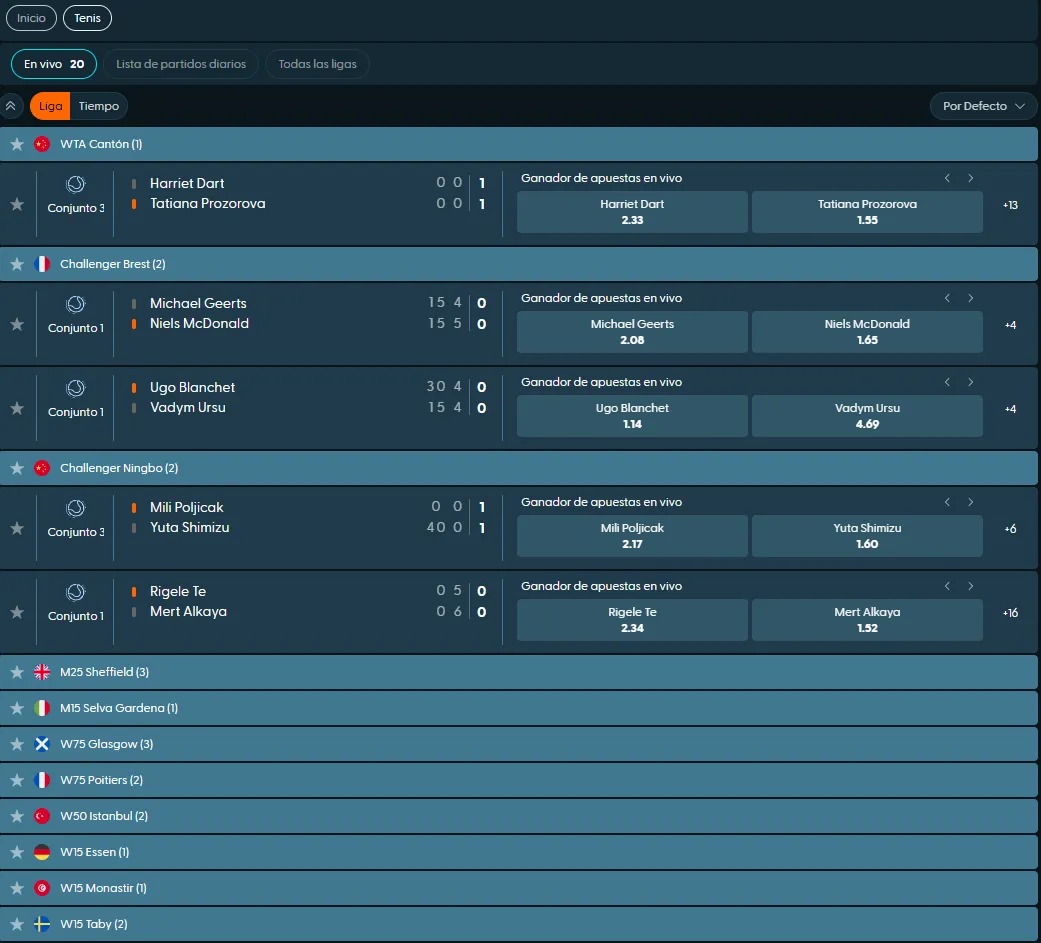
Task: Previous market arrow in Rigele Te match
Action: 947,586
